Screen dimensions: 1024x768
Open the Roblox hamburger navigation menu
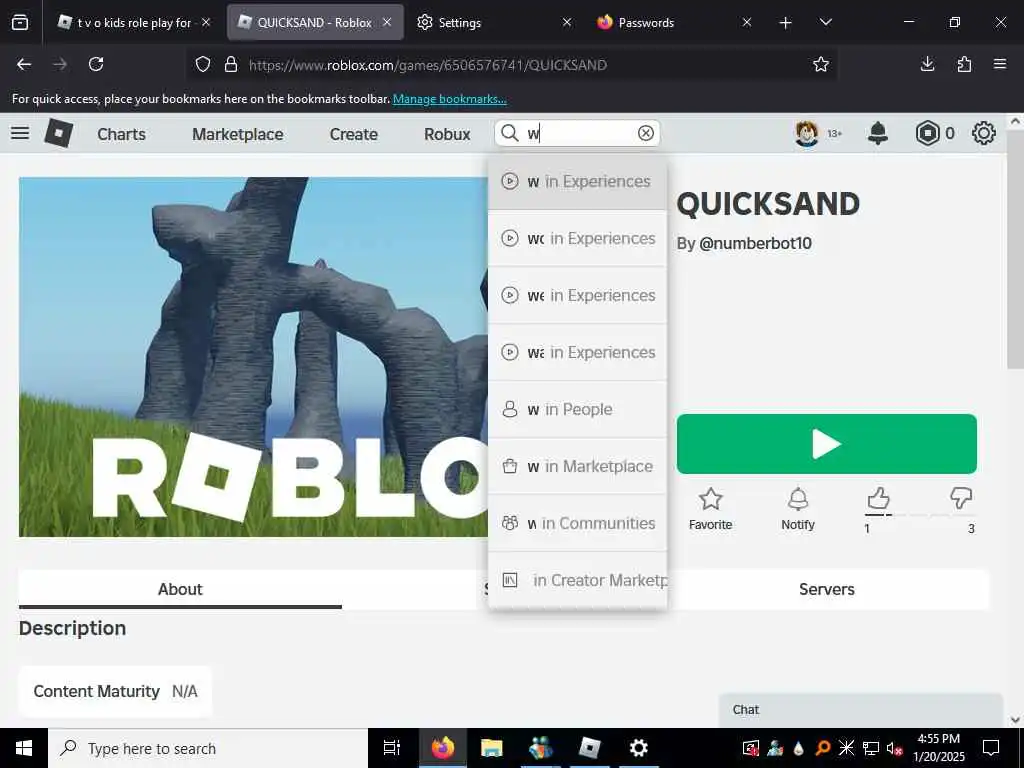pyautogui.click(x=20, y=133)
